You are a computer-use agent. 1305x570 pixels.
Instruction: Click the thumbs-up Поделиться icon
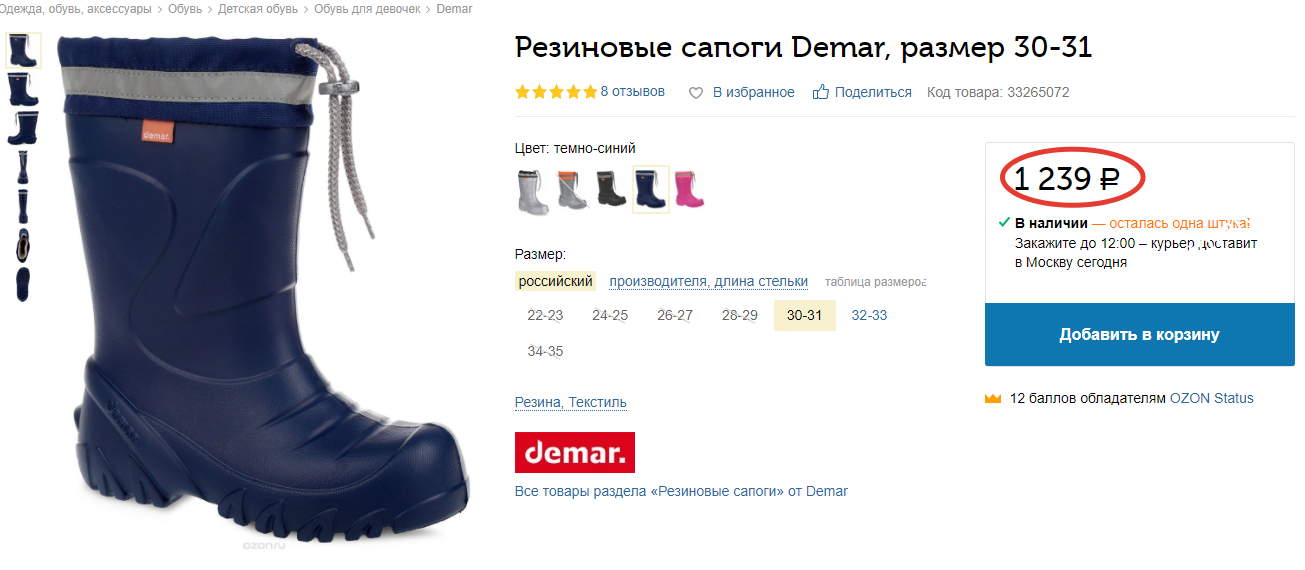(821, 92)
